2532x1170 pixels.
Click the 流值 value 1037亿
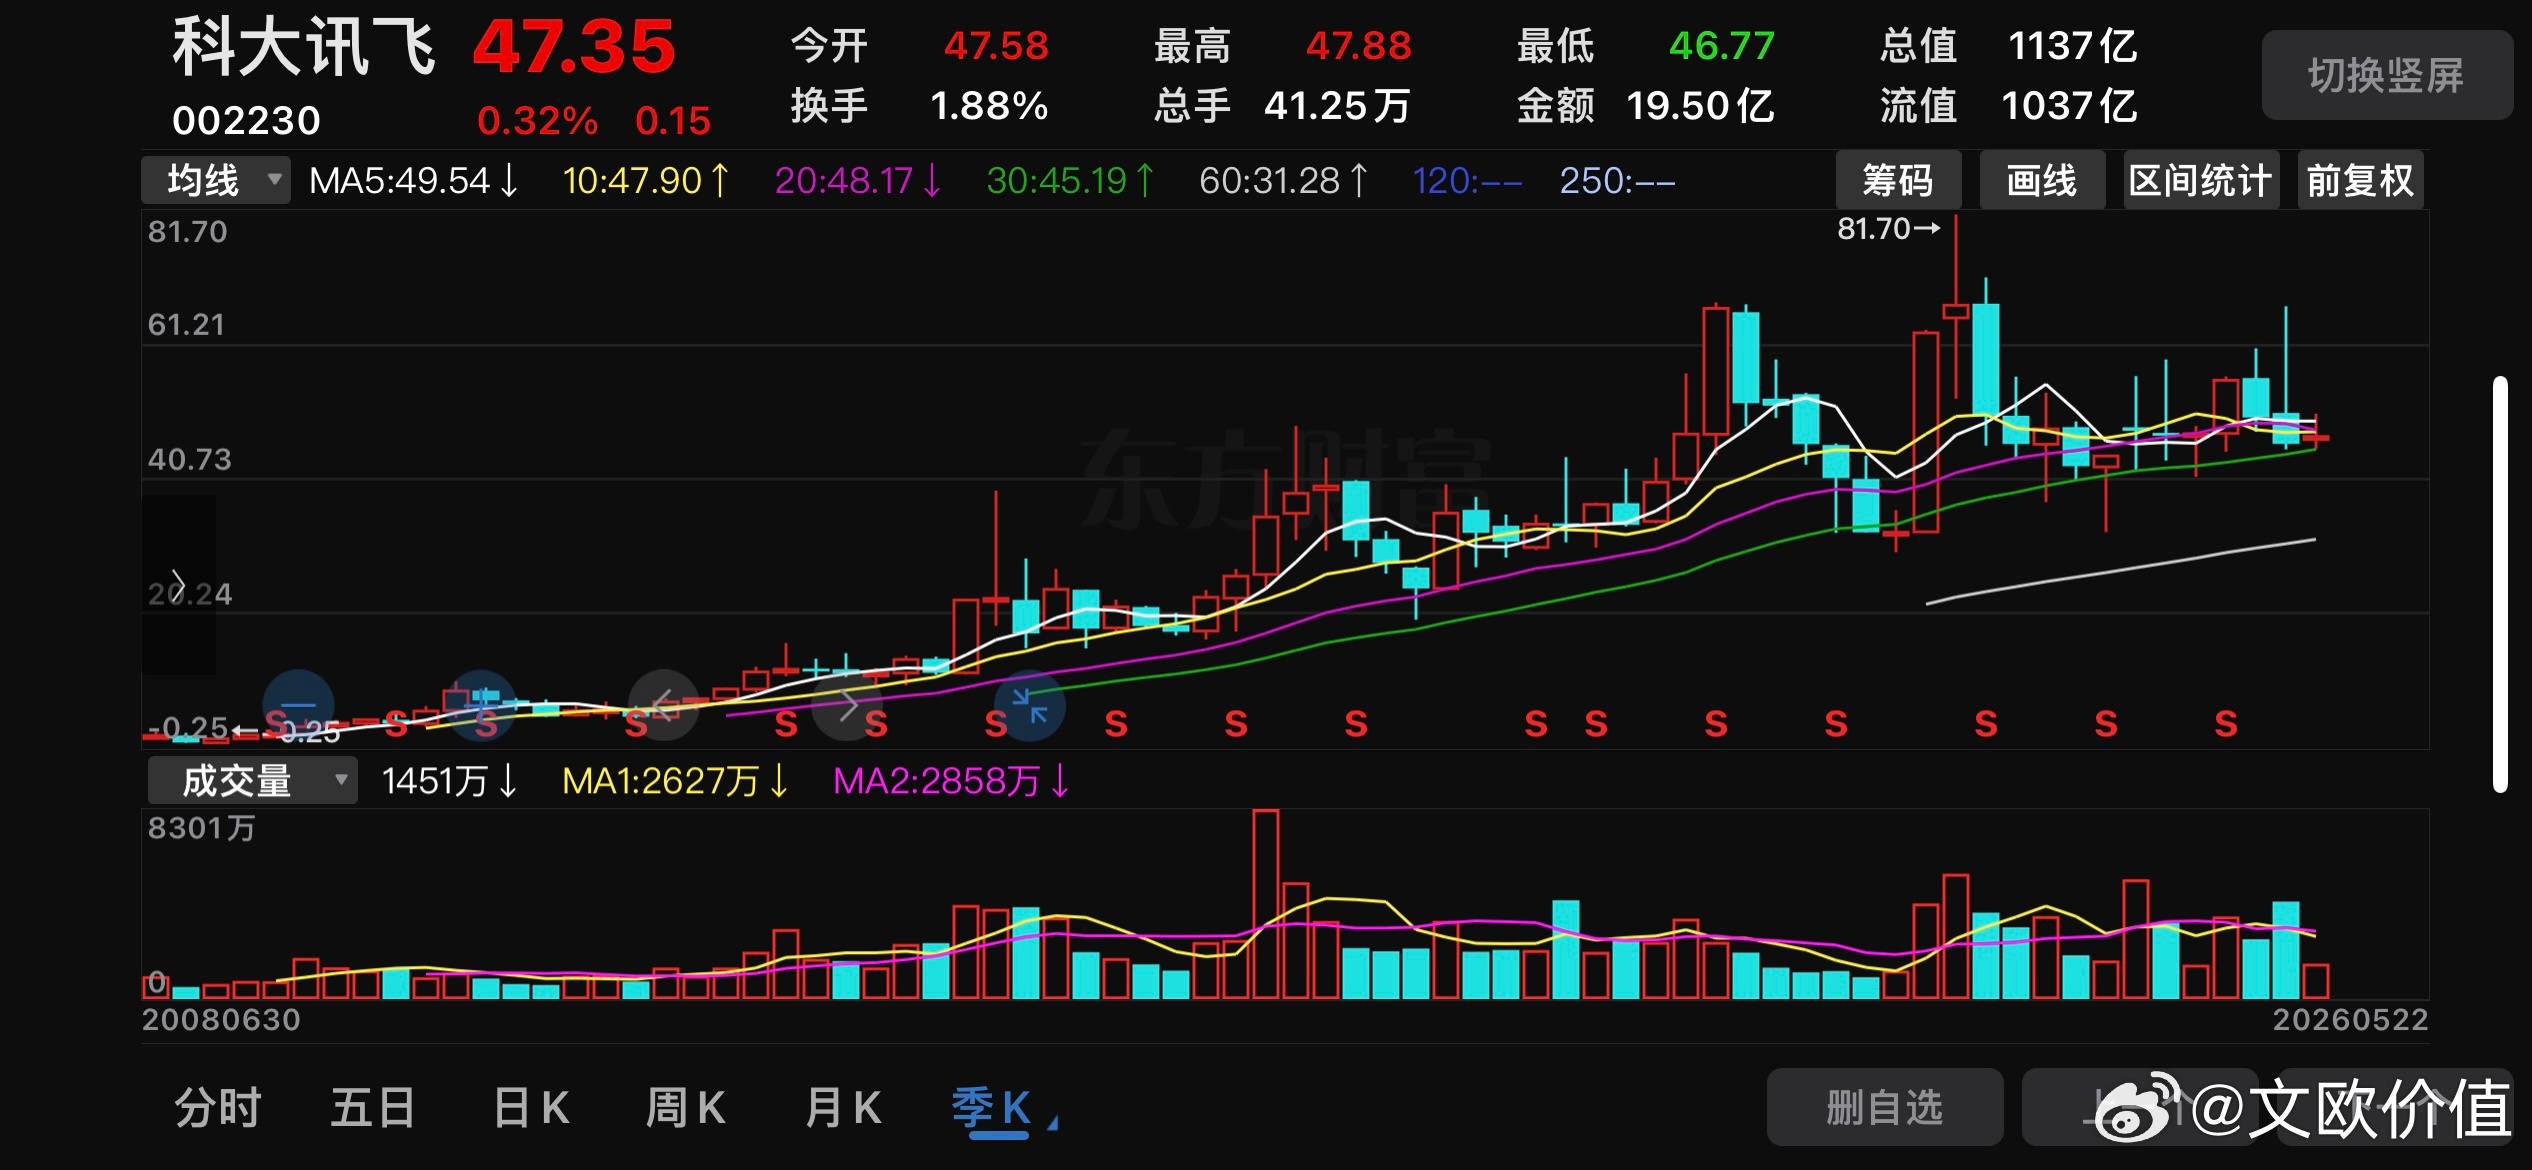click(2069, 106)
